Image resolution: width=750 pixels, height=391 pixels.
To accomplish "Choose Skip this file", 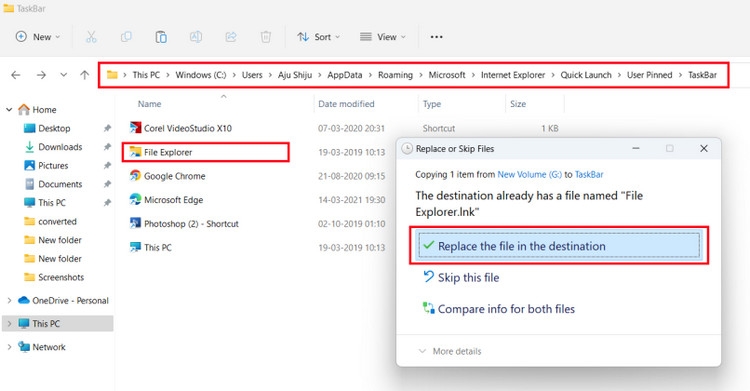I will (461, 278).
